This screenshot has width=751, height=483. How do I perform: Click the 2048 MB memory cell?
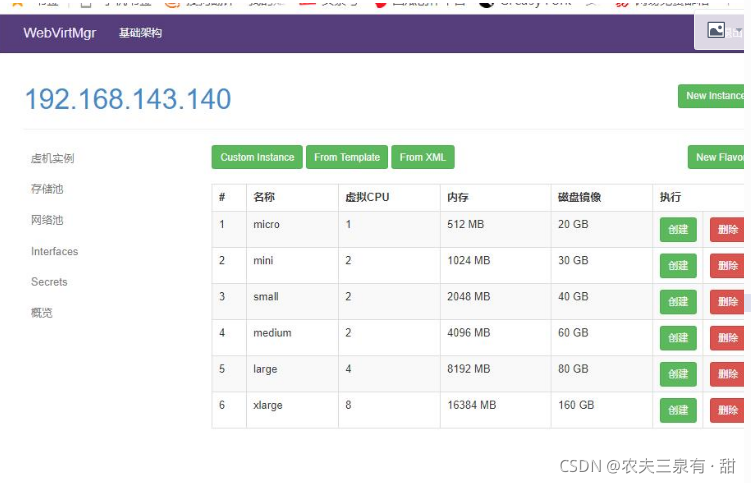[495, 302]
